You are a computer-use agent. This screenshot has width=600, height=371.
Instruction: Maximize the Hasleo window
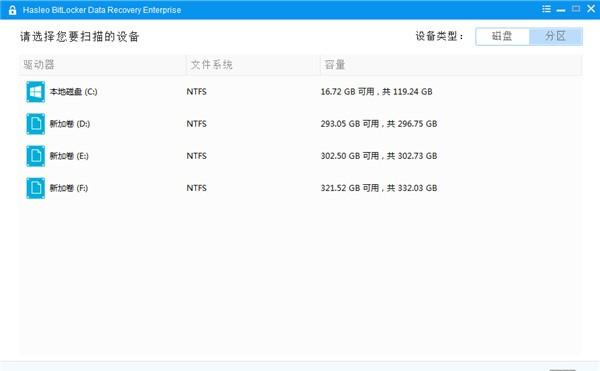[x=576, y=8]
